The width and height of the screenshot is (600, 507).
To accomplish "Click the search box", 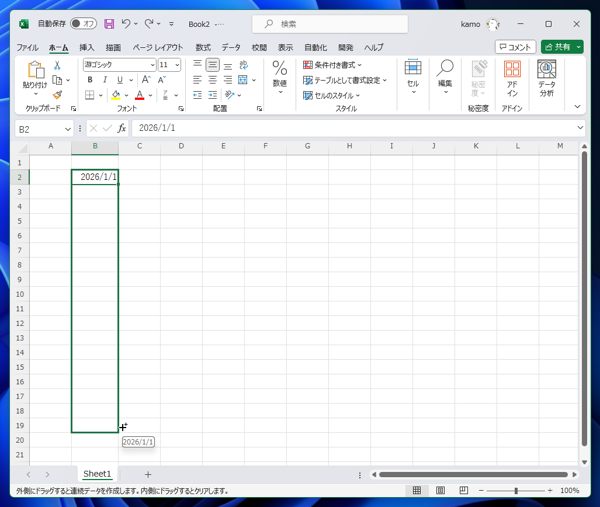I will pyautogui.click(x=330, y=24).
